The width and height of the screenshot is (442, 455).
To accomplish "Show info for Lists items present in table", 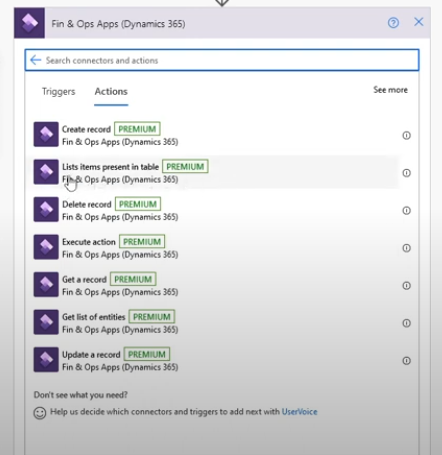I will point(406,173).
